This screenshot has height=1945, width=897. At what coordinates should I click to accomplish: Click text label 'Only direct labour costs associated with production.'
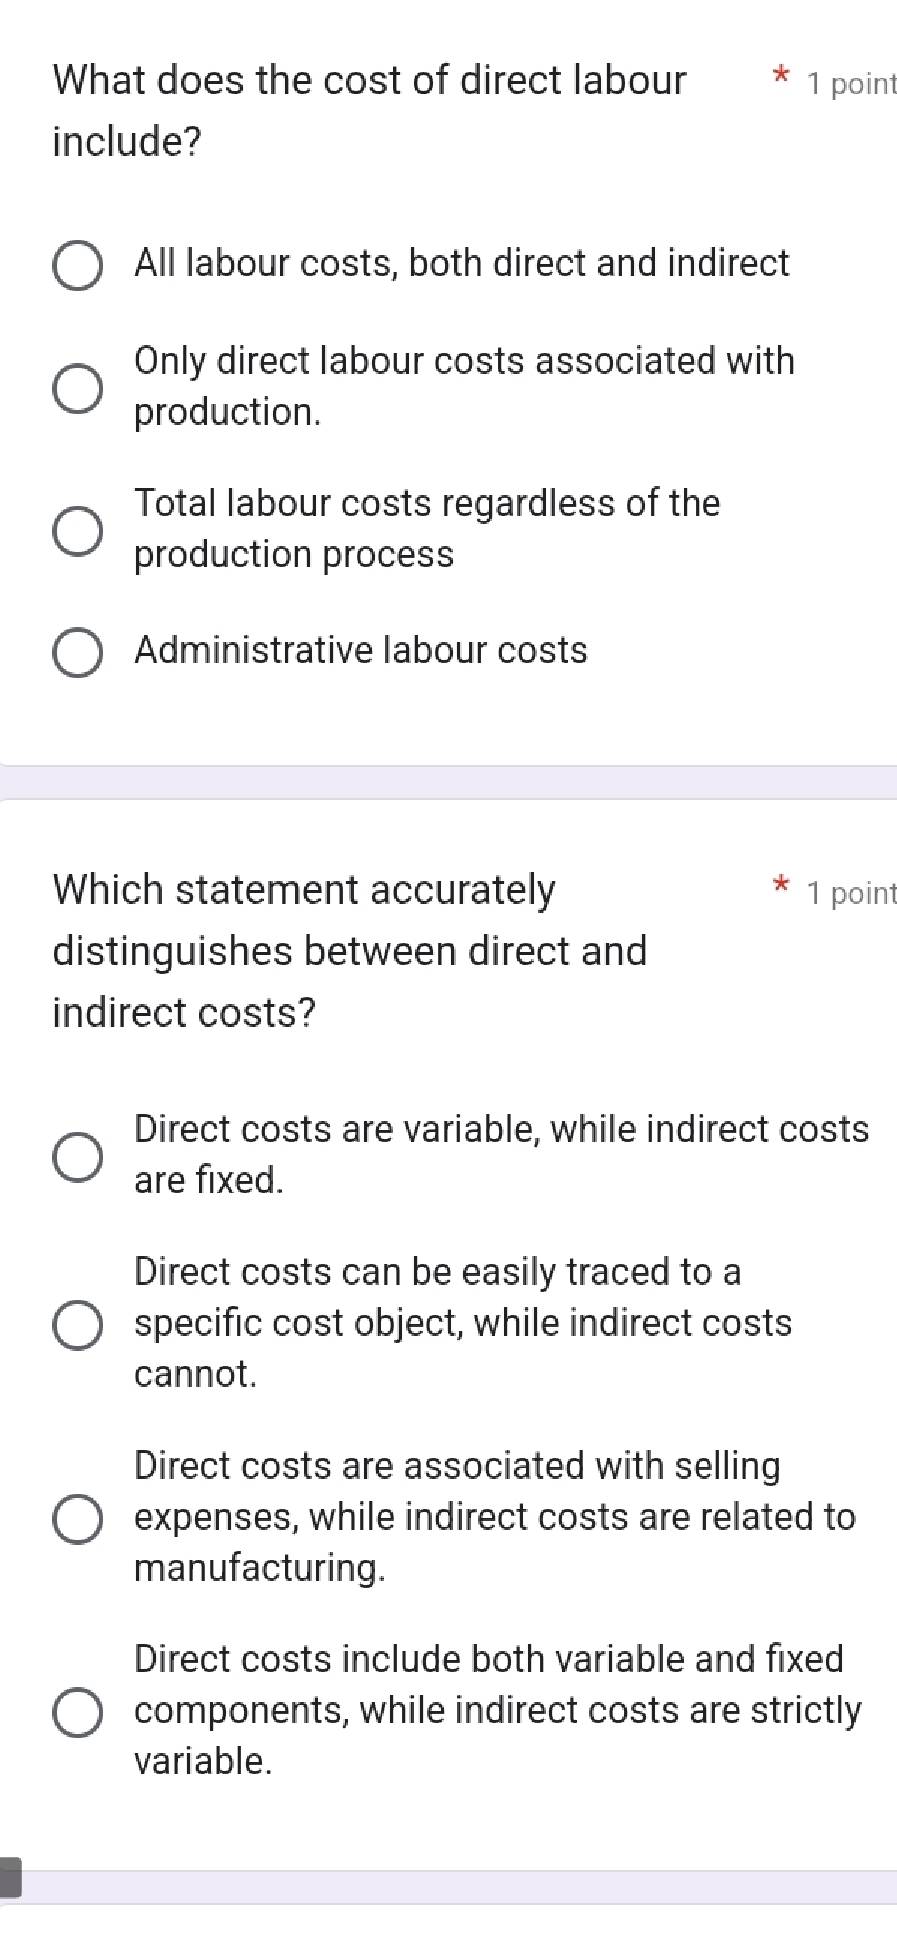click(463, 386)
